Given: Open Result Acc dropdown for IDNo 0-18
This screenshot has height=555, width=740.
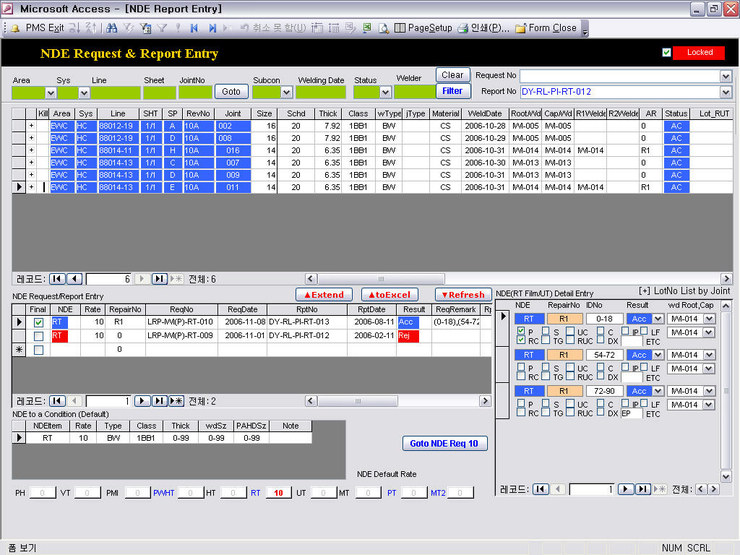Looking at the screenshot, I should 658,319.
